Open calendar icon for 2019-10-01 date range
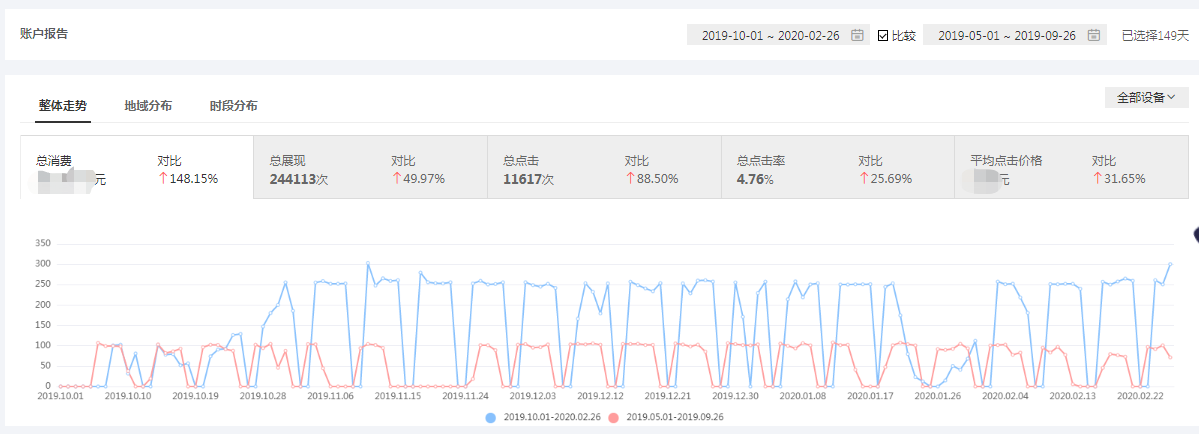Image resolution: width=1199 pixels, height=434 pixels. click(857, 35)
